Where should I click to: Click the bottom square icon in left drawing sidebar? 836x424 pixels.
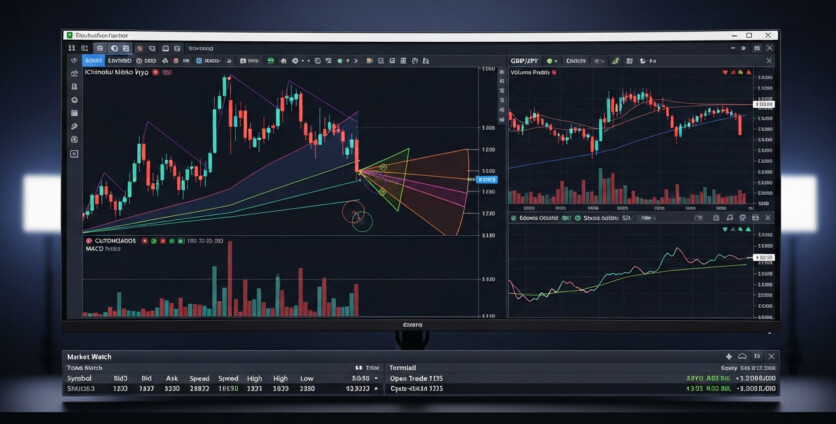click(x=74, y=154)
